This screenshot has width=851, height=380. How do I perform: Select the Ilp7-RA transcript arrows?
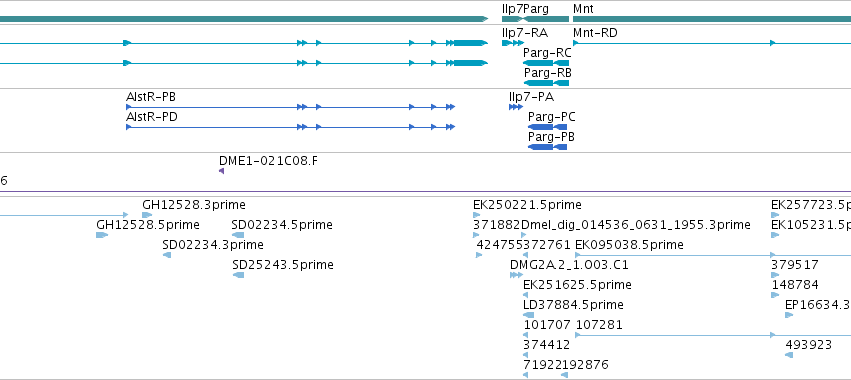tap(513, 43)
